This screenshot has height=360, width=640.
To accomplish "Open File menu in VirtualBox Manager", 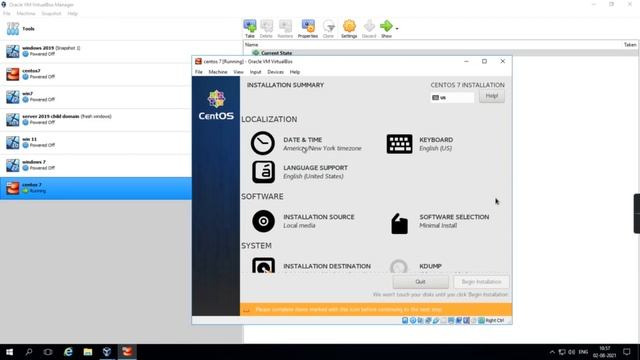I will pyautogui.click(x=7, y=13).
